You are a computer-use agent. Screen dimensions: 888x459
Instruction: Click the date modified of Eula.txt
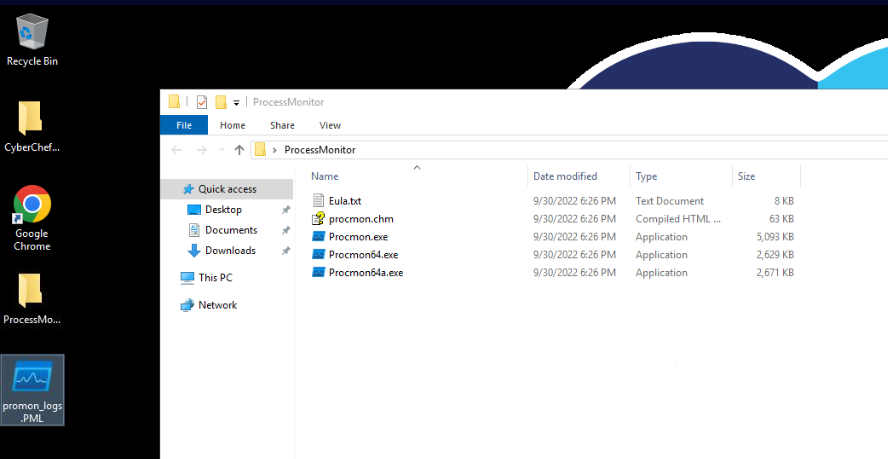point(574,201)
